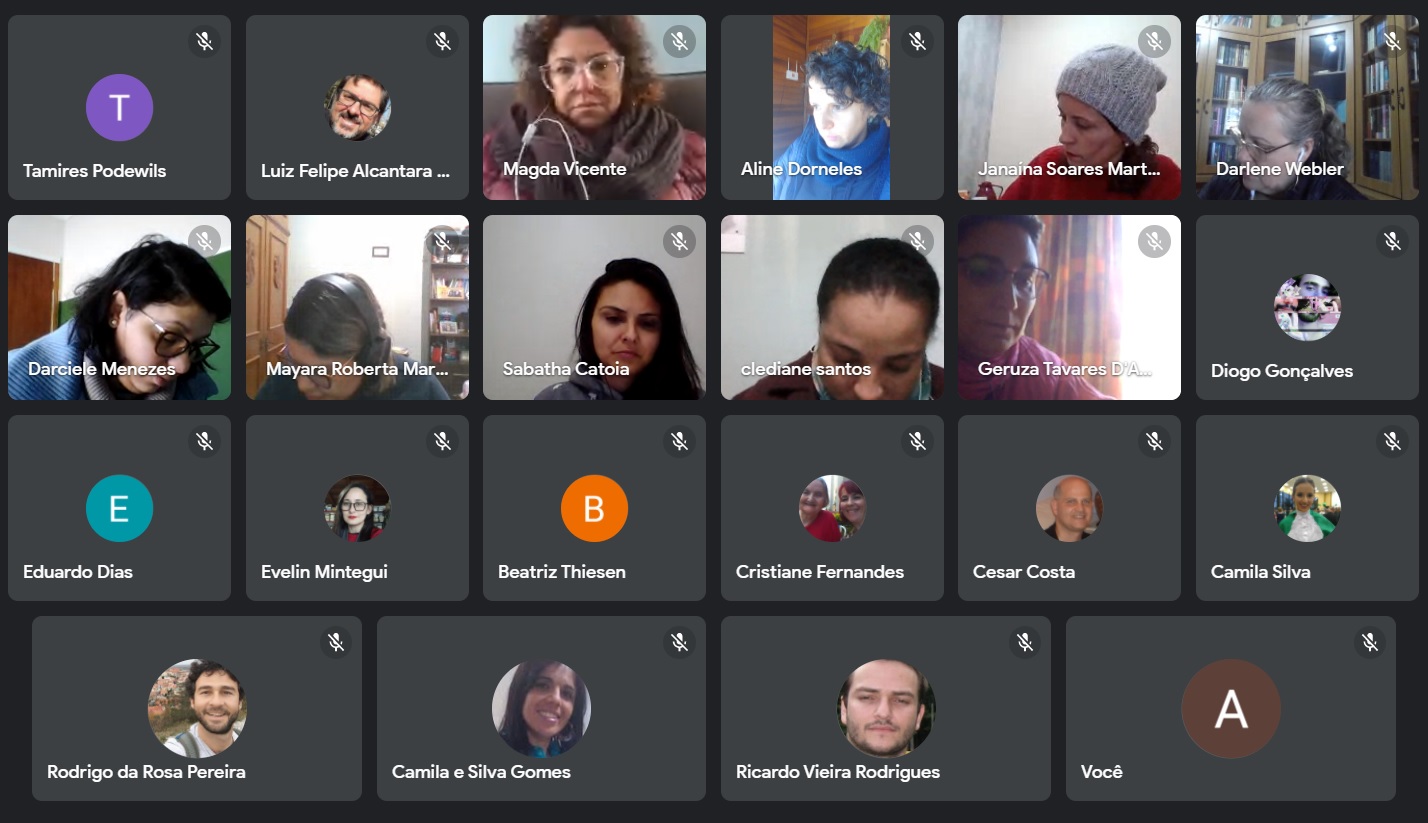Viewport: 1428px width, 823px height.
Task: Click muted mic icon on Beatriz Thiesen tile
Action: click(x=679, y=441)
